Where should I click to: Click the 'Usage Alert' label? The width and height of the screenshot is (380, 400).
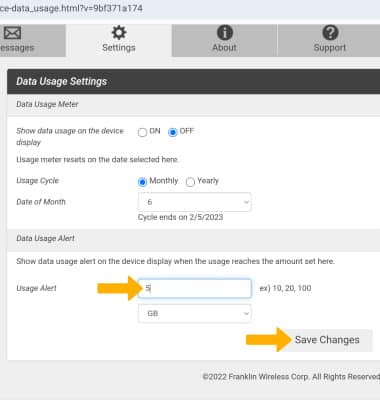tap(36, 288)
